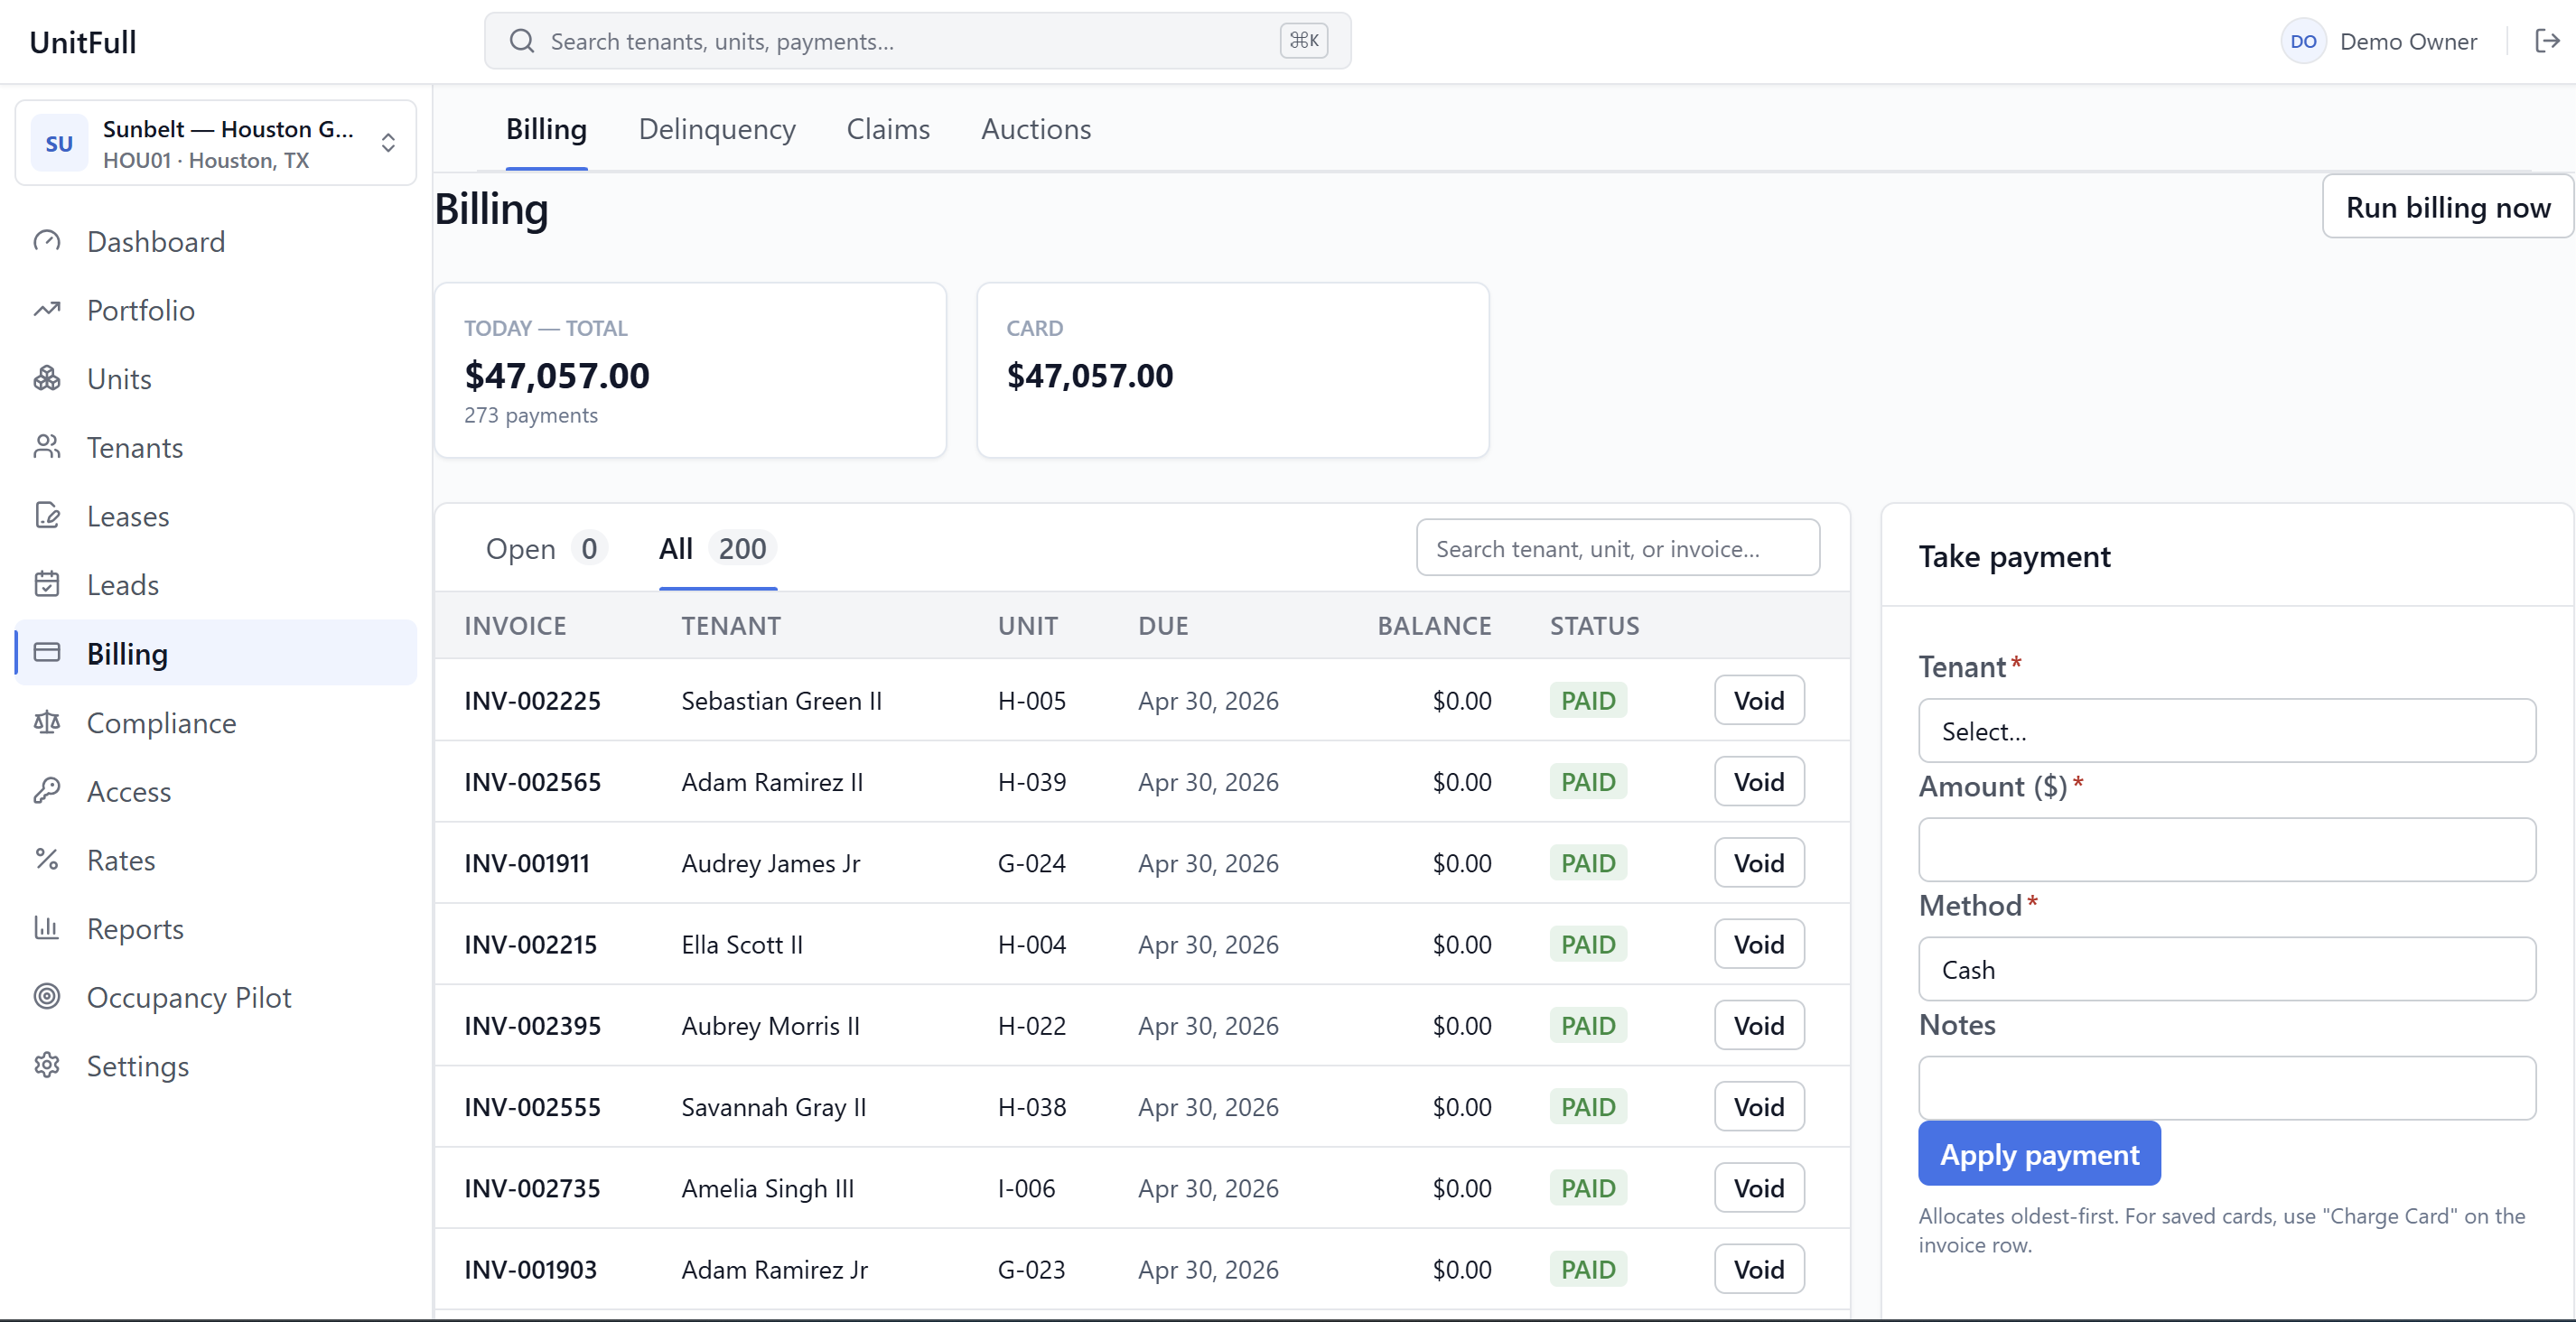Click the Notes input field
This screenshot has height=1322, width=2576.
[2227, 1088]
